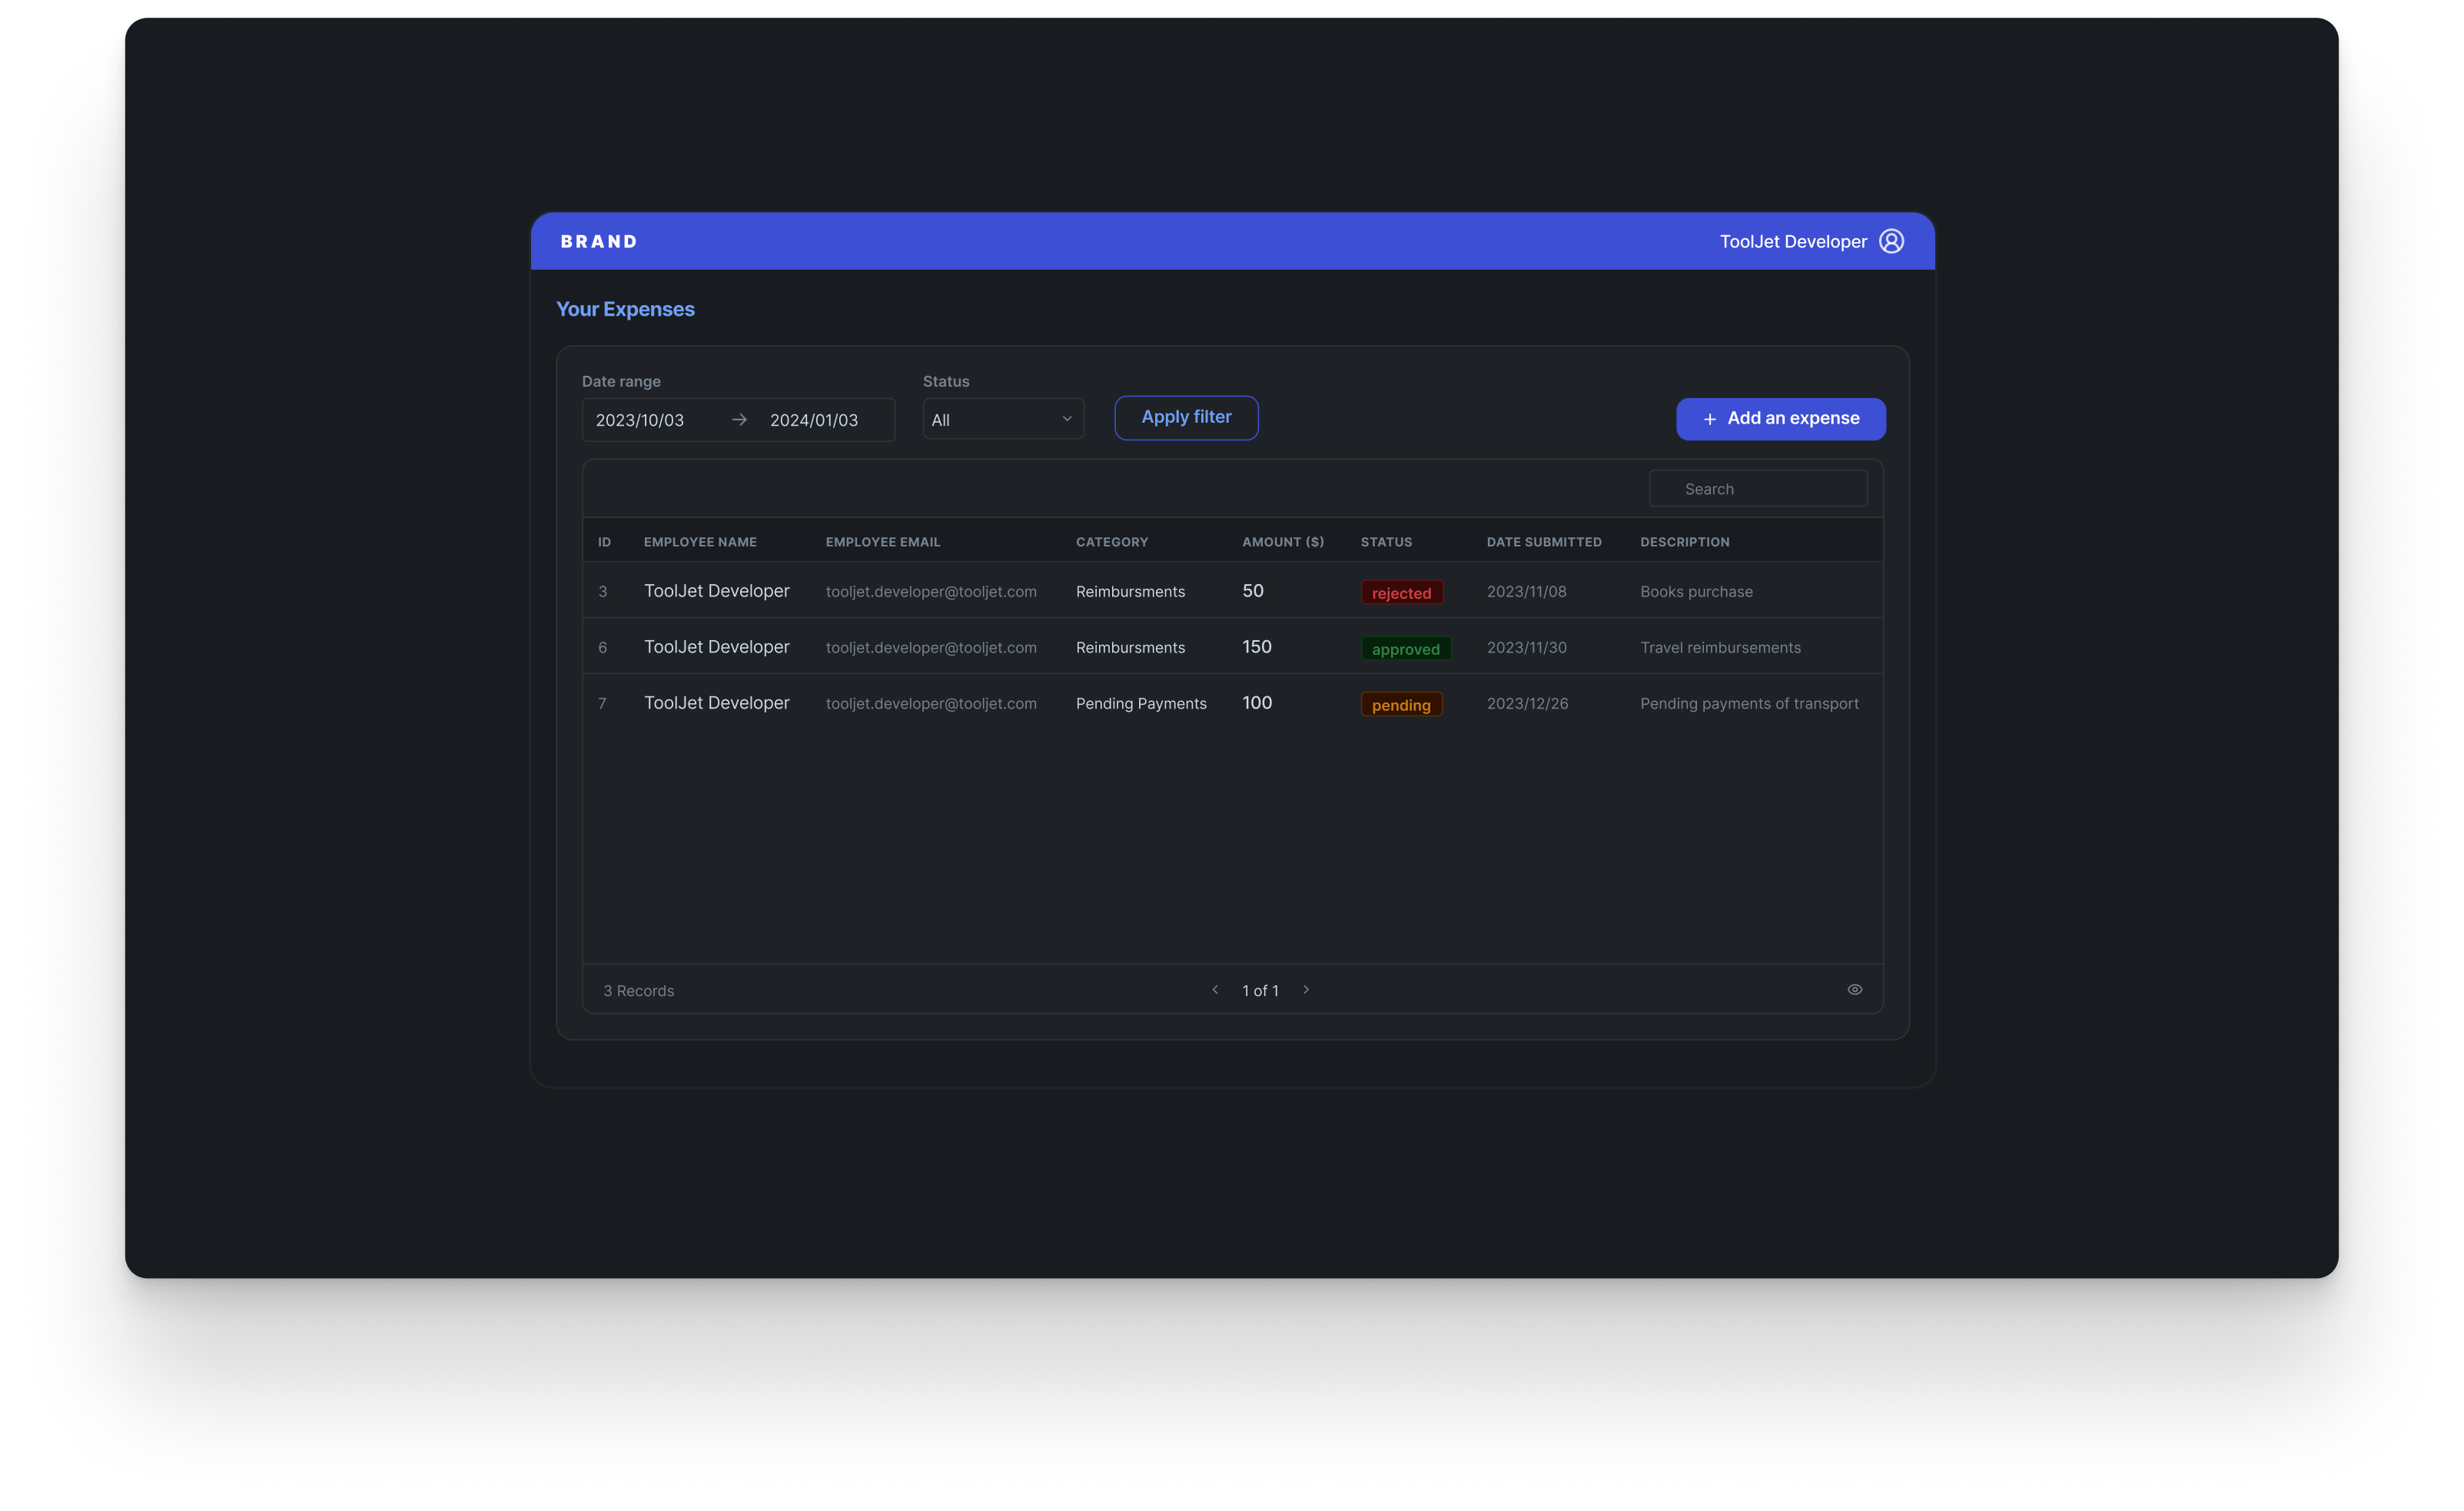Toggle column visibility eye icon
Image resolution: width=2464 pixels, height=1511 pixels.
pyautogui.click(x=1855, y=990)
